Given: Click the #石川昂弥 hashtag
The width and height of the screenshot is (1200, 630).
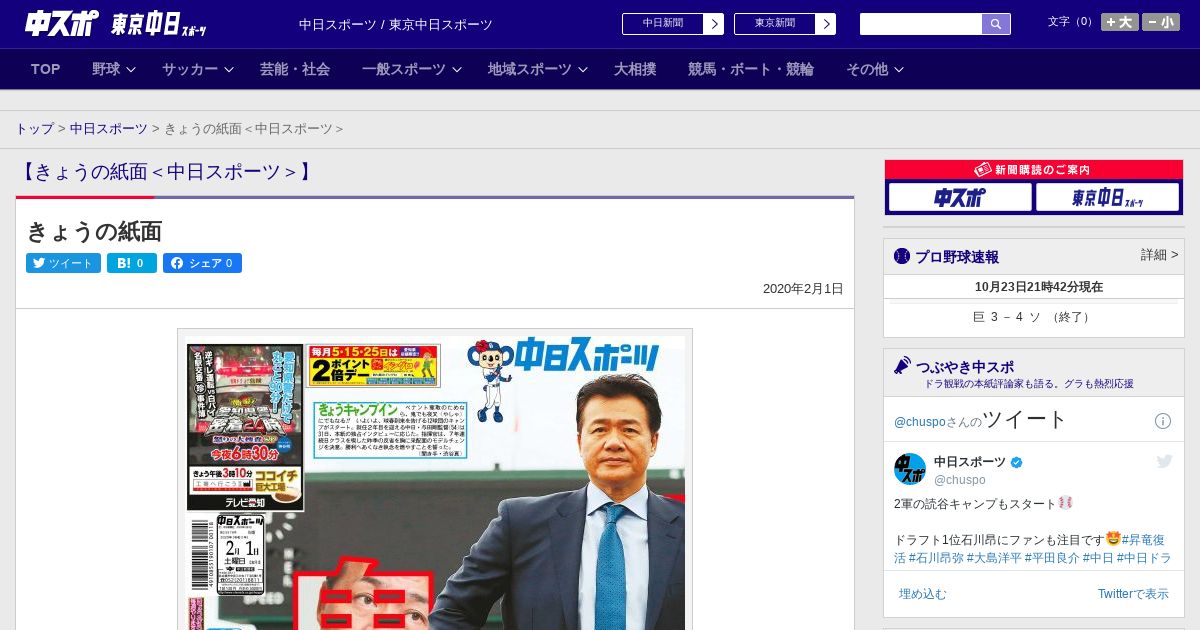Looking at the screenshot, I should tap(936, 558).
